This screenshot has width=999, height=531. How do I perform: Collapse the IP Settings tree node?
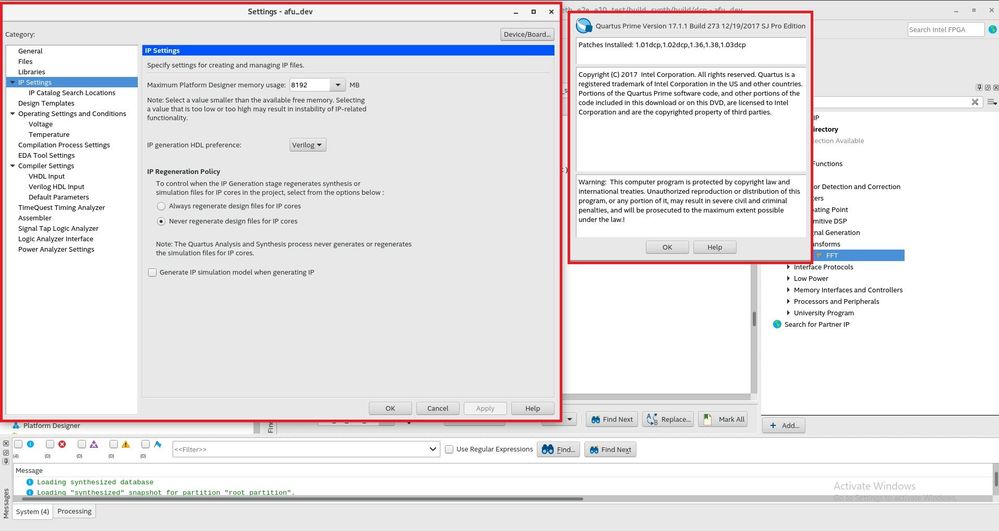point(12,82)
